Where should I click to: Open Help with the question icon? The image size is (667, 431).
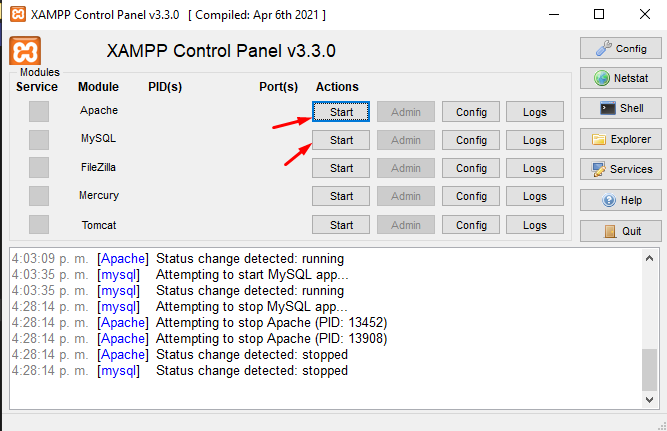tap(620, 200)
